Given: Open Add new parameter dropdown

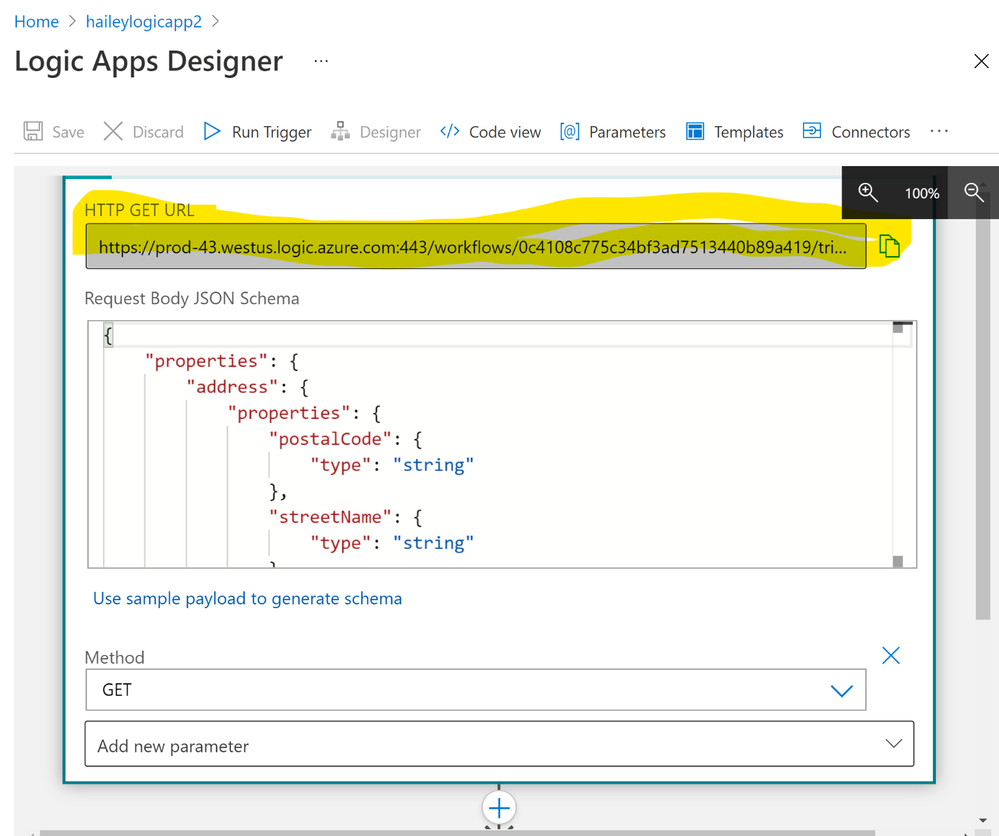Looking at the screenshot, I should (499, 744).
